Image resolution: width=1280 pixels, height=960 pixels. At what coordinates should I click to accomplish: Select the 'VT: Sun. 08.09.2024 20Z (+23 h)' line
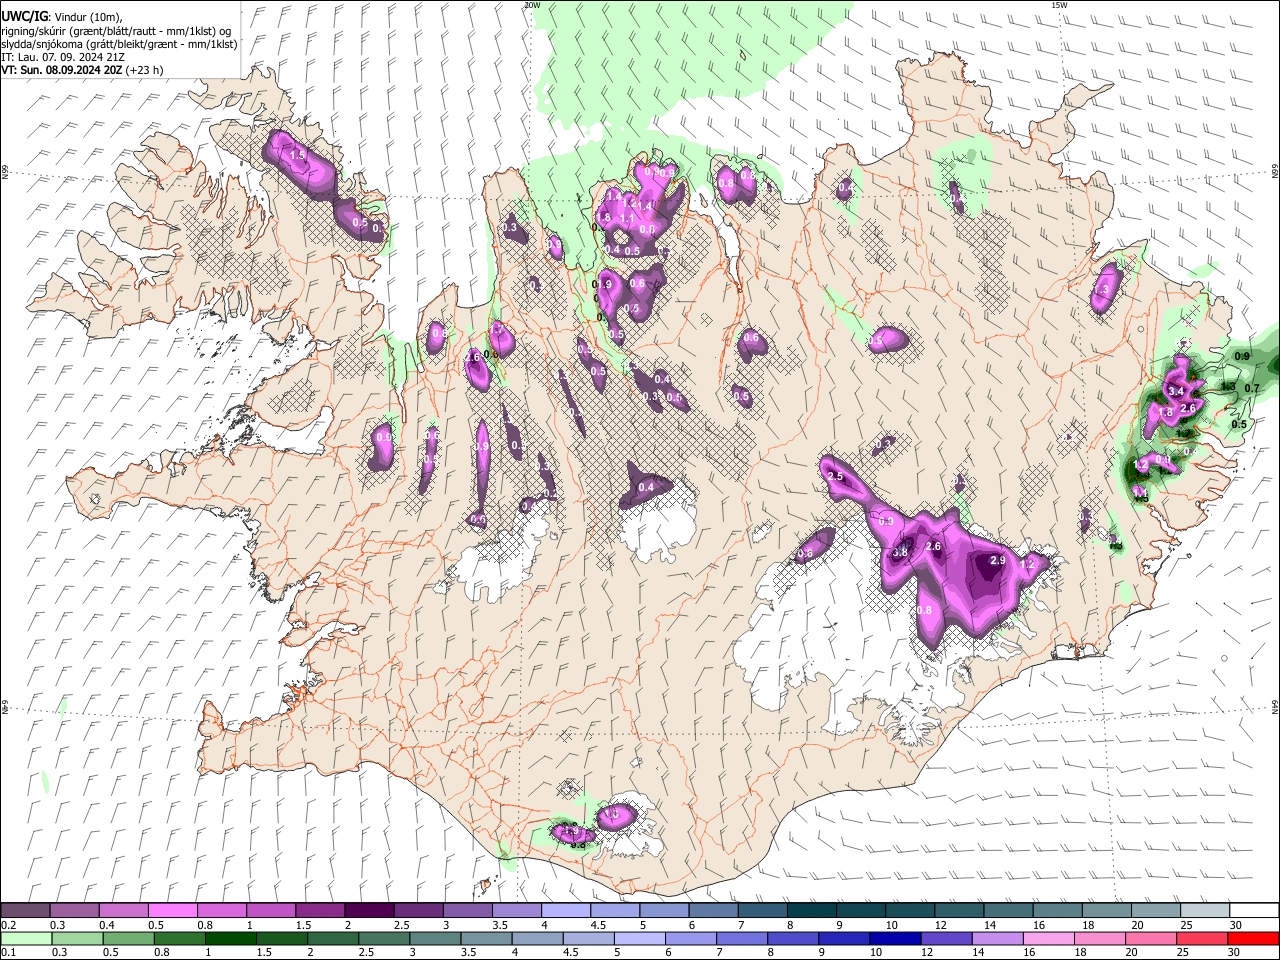(82, 70)
